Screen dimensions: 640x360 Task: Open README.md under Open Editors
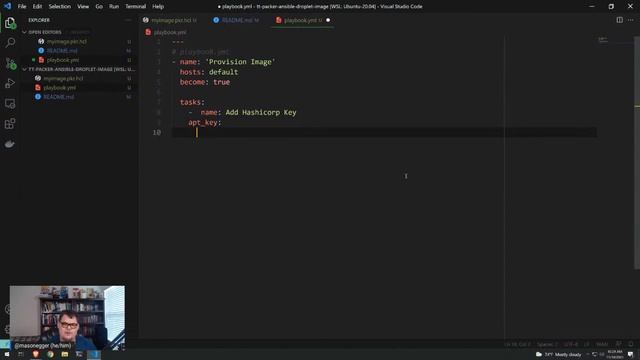(x=62, y=51)
